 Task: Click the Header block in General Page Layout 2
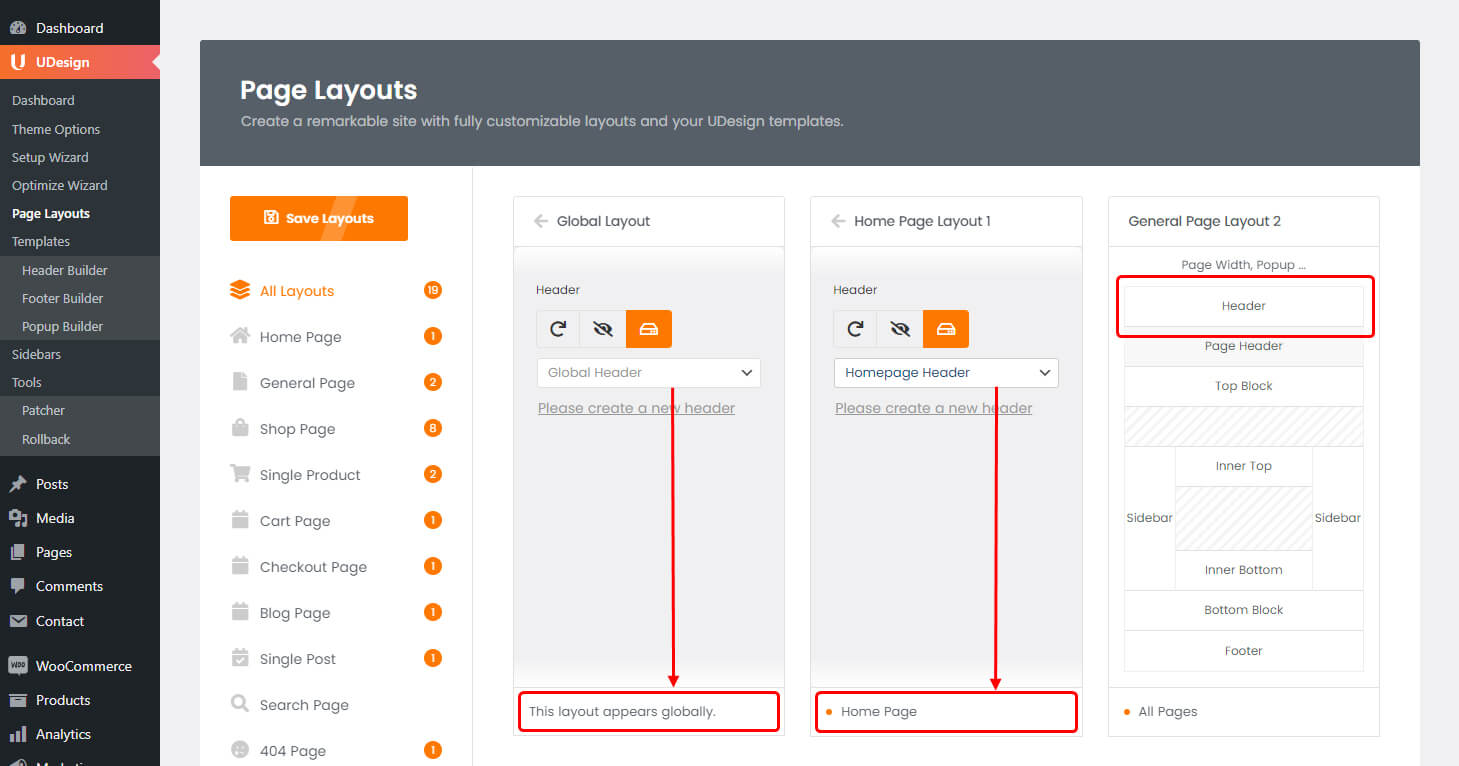tap(1243, 306)
